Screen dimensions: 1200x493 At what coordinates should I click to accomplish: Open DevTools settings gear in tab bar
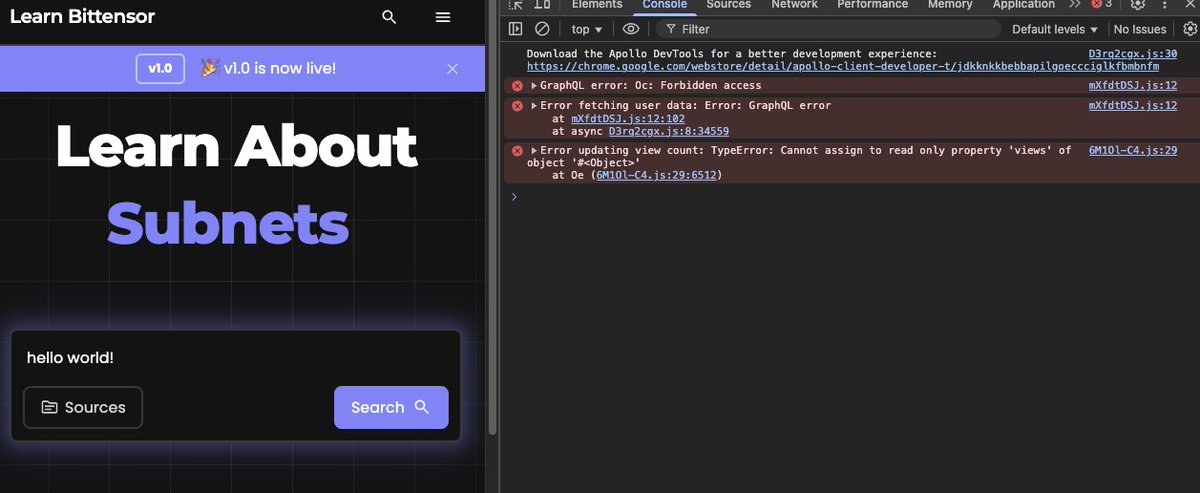(1138, 5)
